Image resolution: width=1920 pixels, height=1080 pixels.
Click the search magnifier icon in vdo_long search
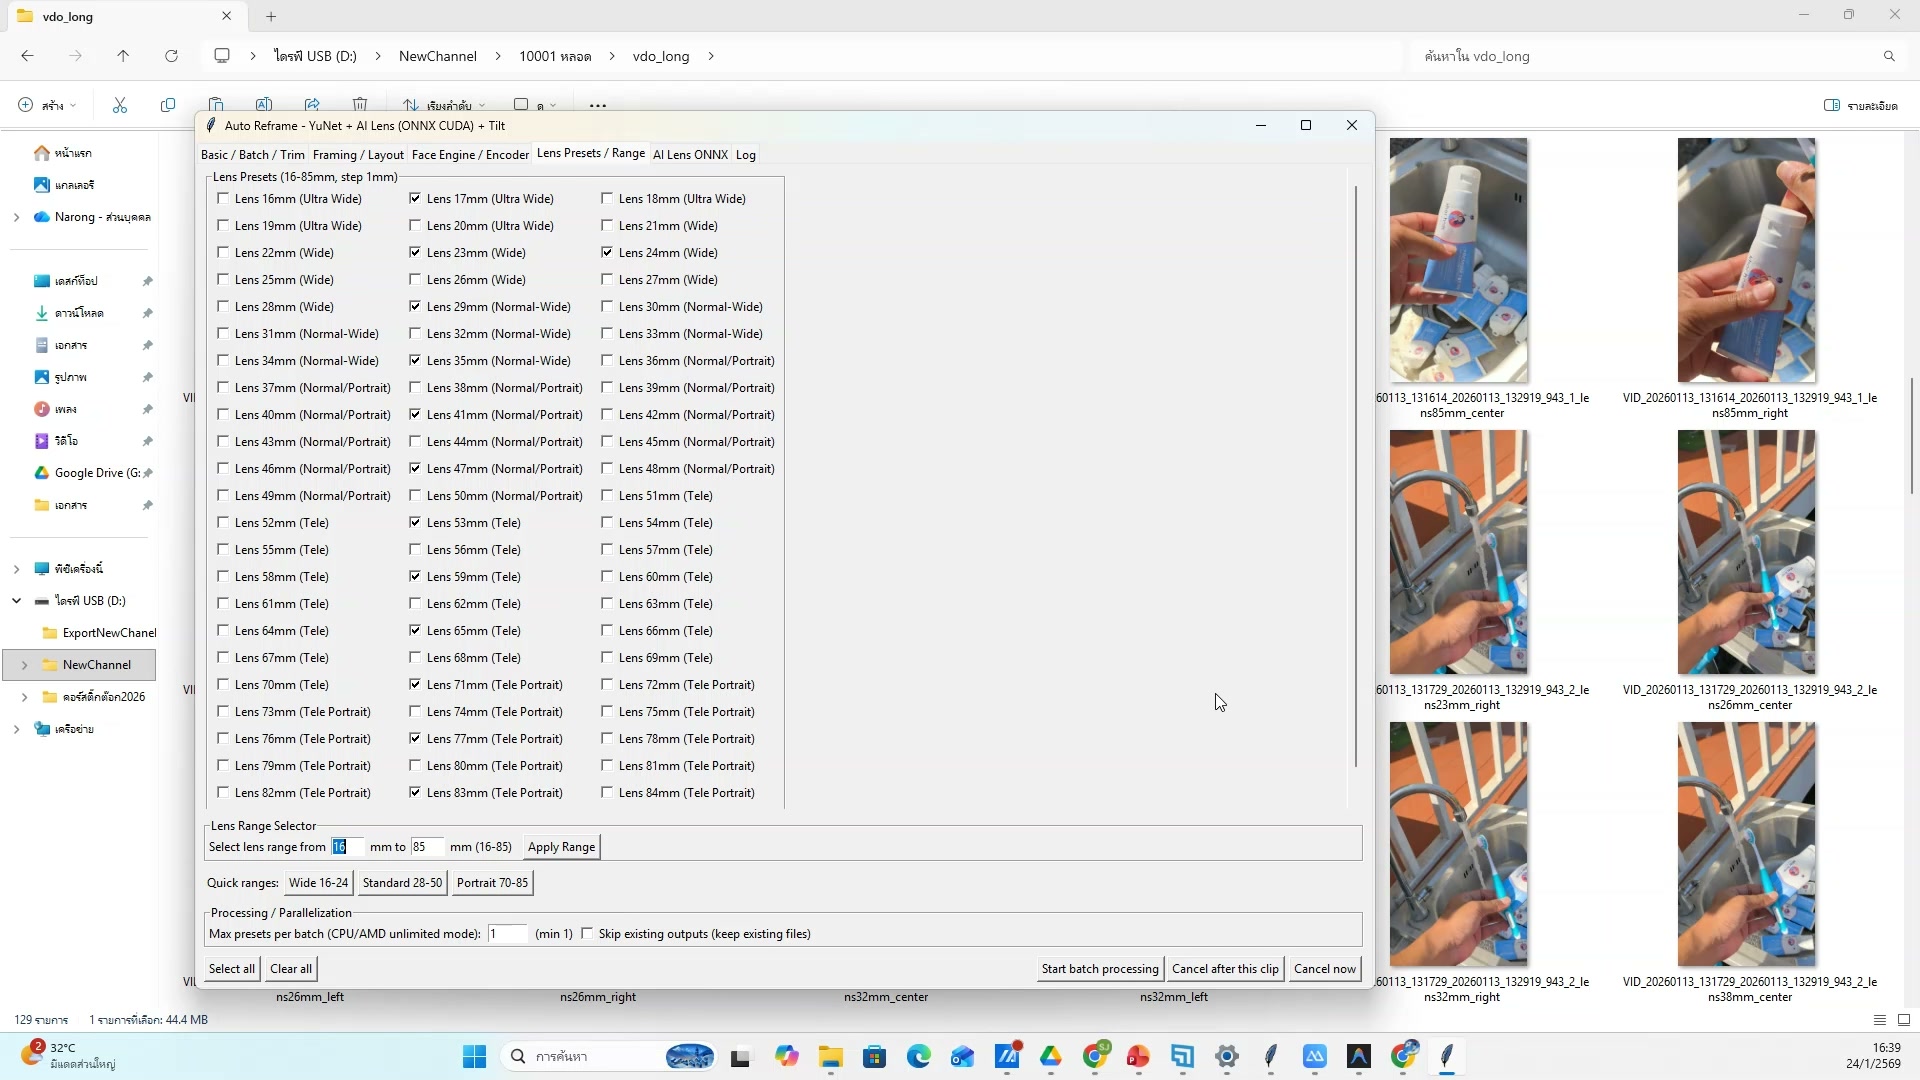(x=1888, y=56)
